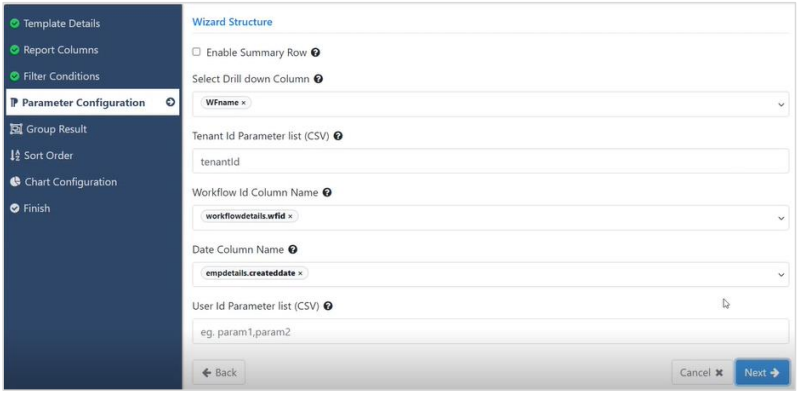Click the arrow icon on Parameter Configuration step
The height and width of the screenshot is (394, 800).
[170, 103]
